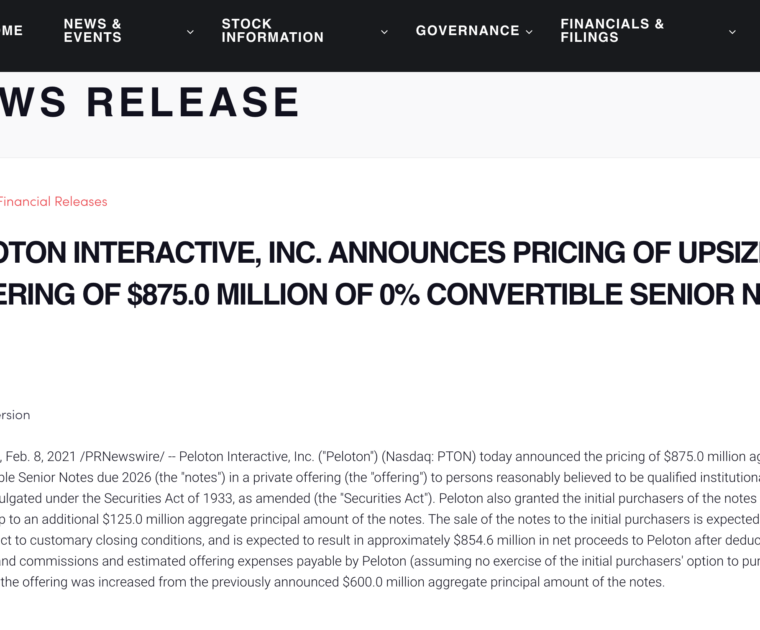Follow the Financial Releases category link
Image resolution: width=760 pixels, height=630 pixels.
tap(53, 202)
